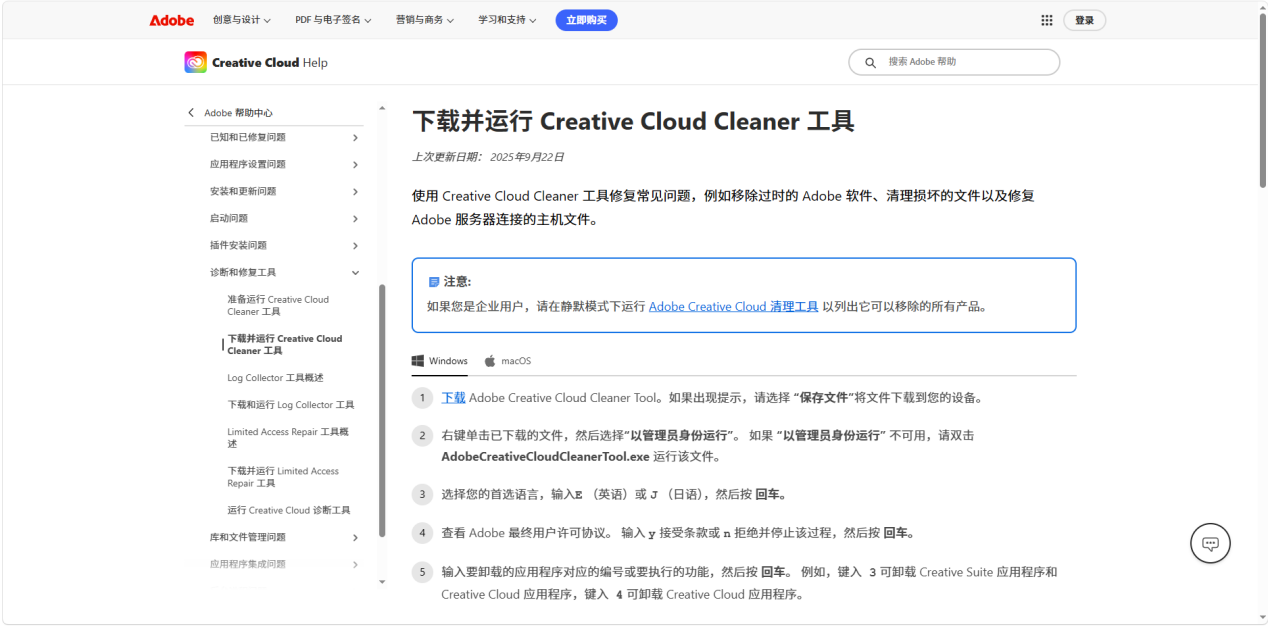Click the Apple logo icon in the tabs
This screenshot has height=627, width=1268.
[x=490, y=361]
